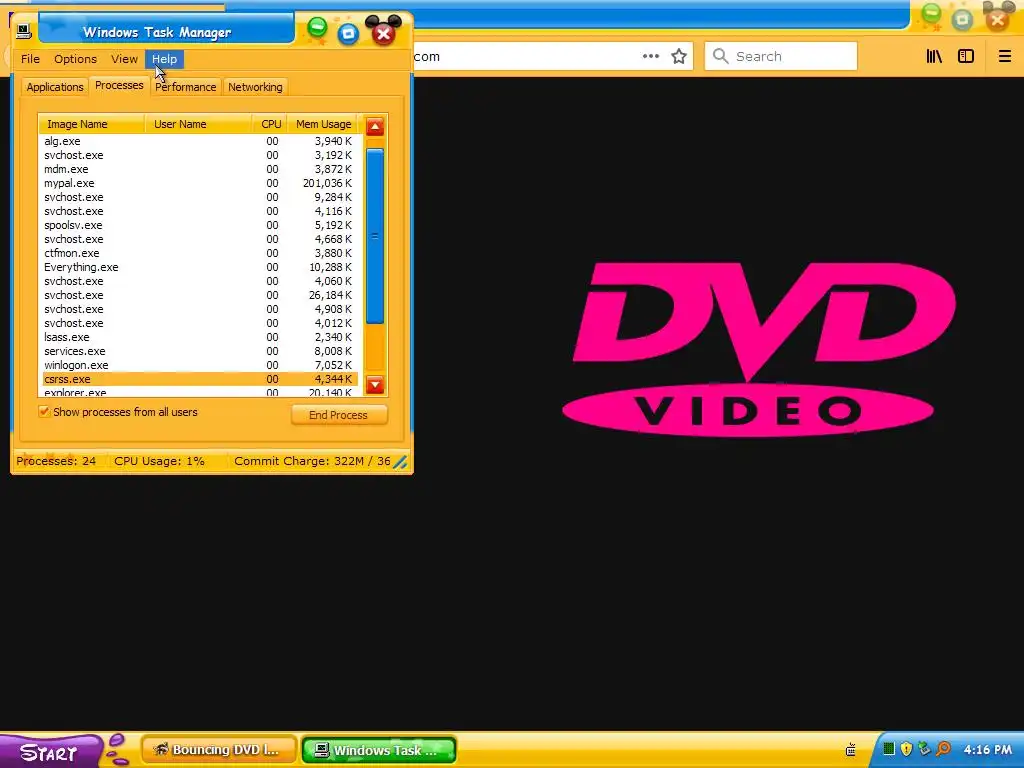The width and height of the screenshot is (1024, 768).
Task: Maximize Task Manager with the blue button
Action: (349, 33)
